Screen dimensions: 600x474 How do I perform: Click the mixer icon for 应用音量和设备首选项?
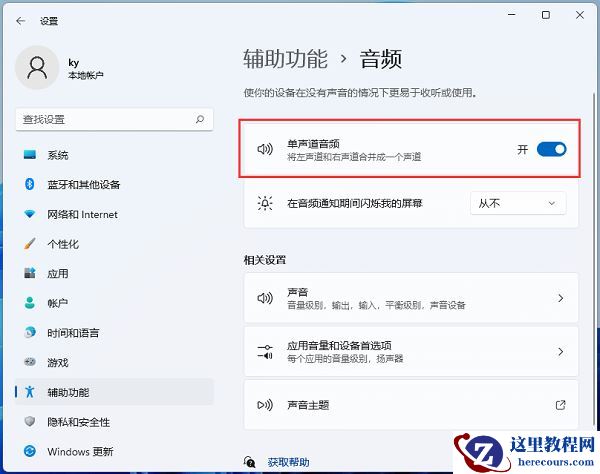click(x=265, y=352)
